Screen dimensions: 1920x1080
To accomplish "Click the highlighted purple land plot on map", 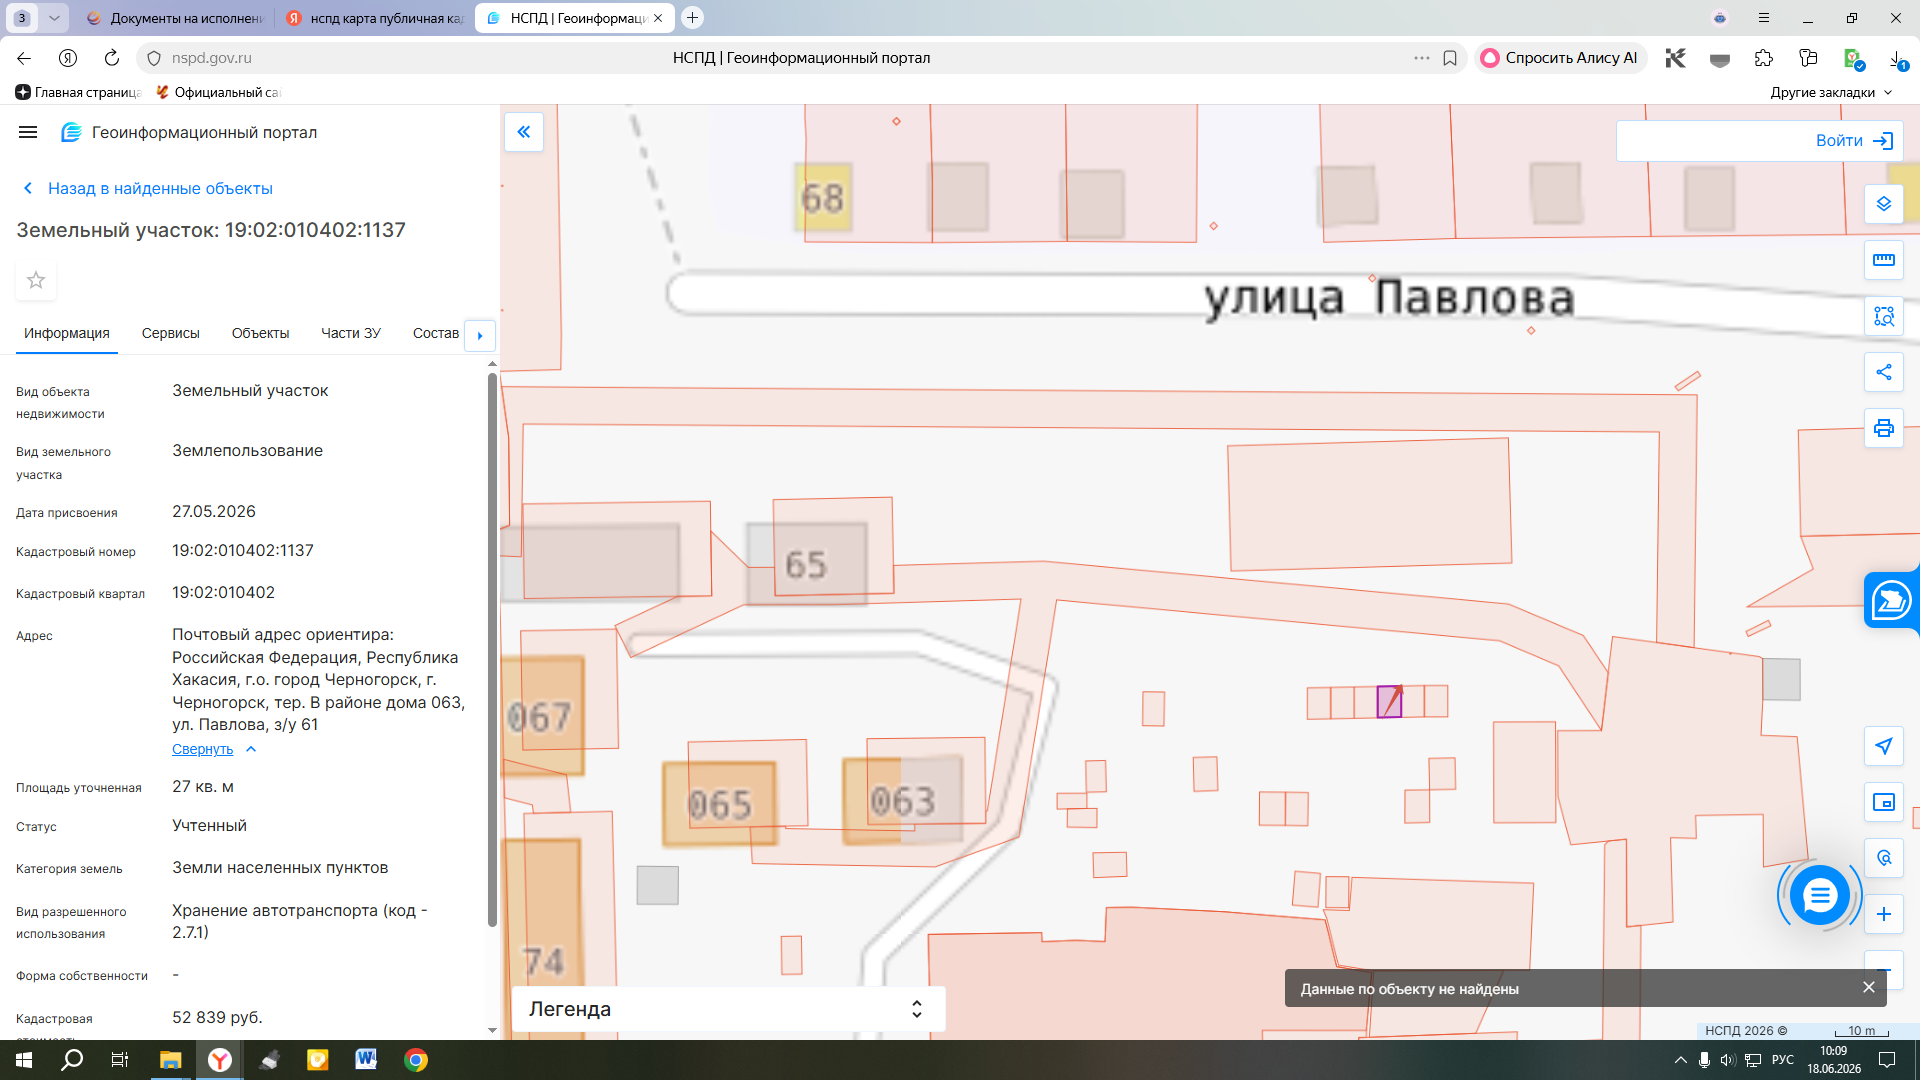I will (x=1389, y=702).
